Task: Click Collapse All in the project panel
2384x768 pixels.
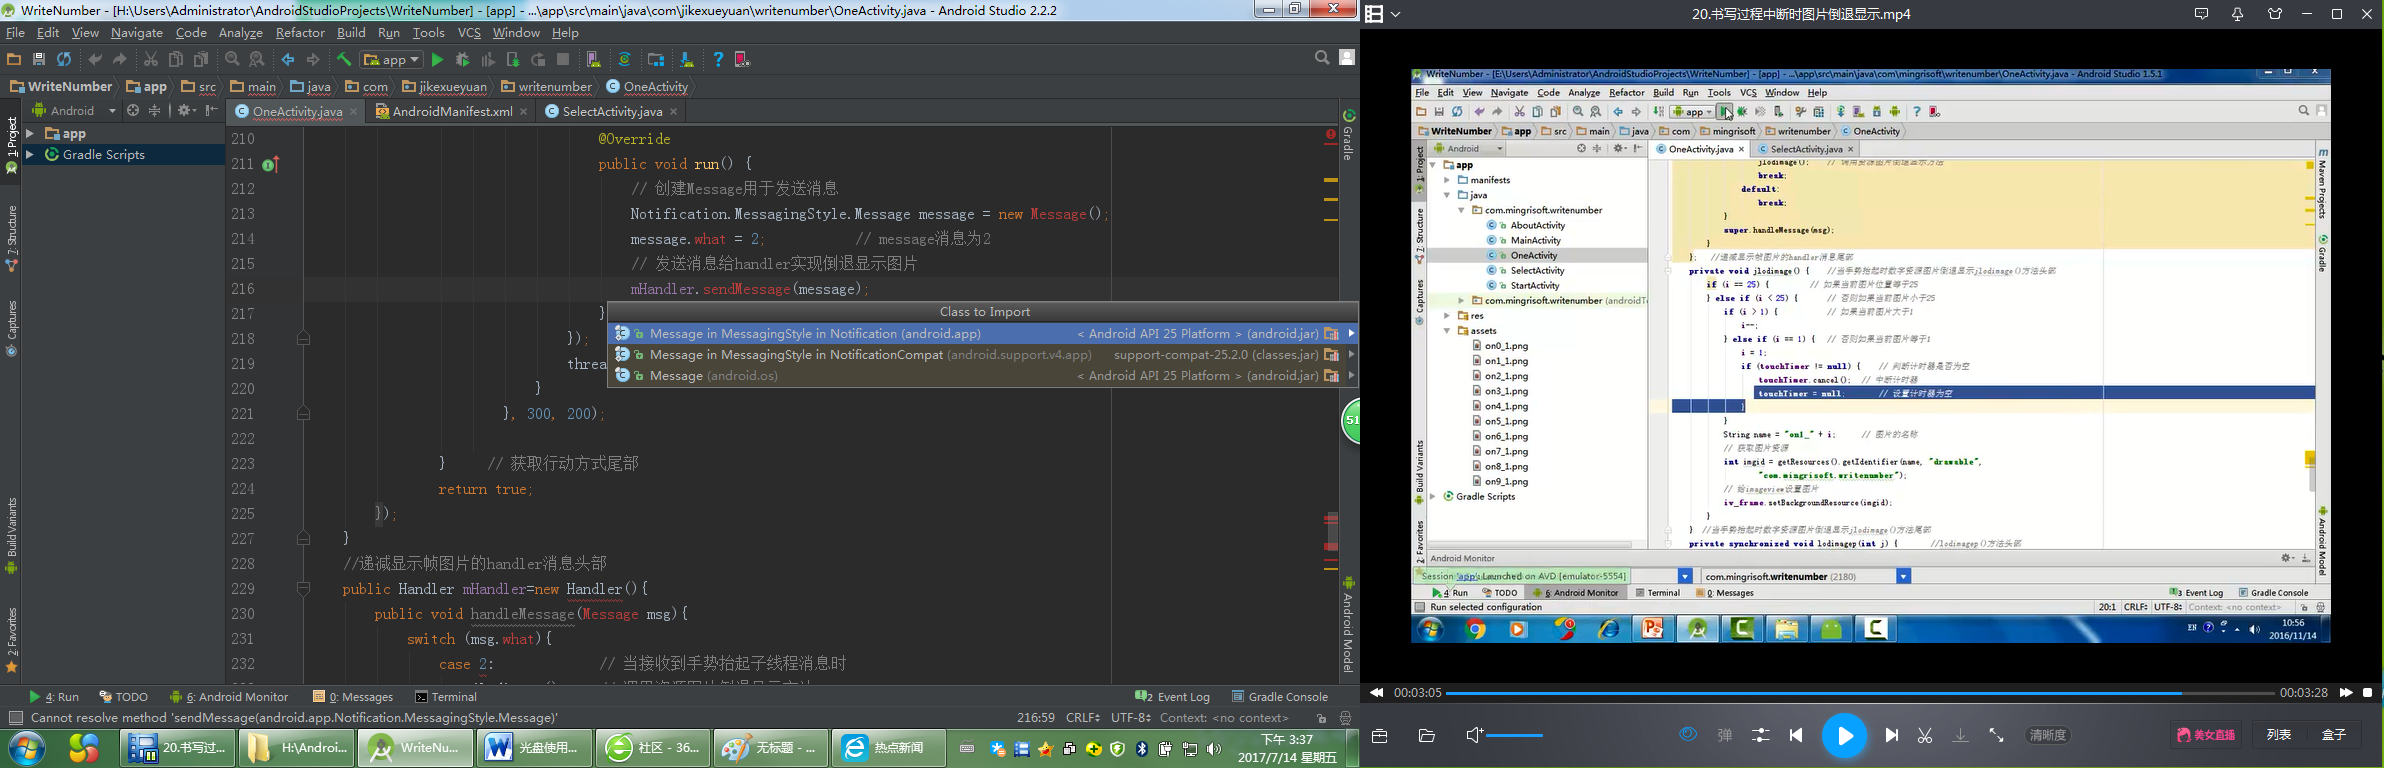Action: [x=154, y=110]
